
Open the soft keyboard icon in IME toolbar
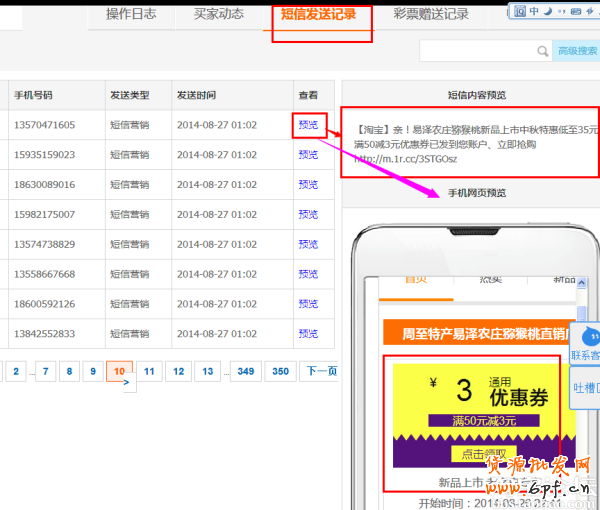577,11
